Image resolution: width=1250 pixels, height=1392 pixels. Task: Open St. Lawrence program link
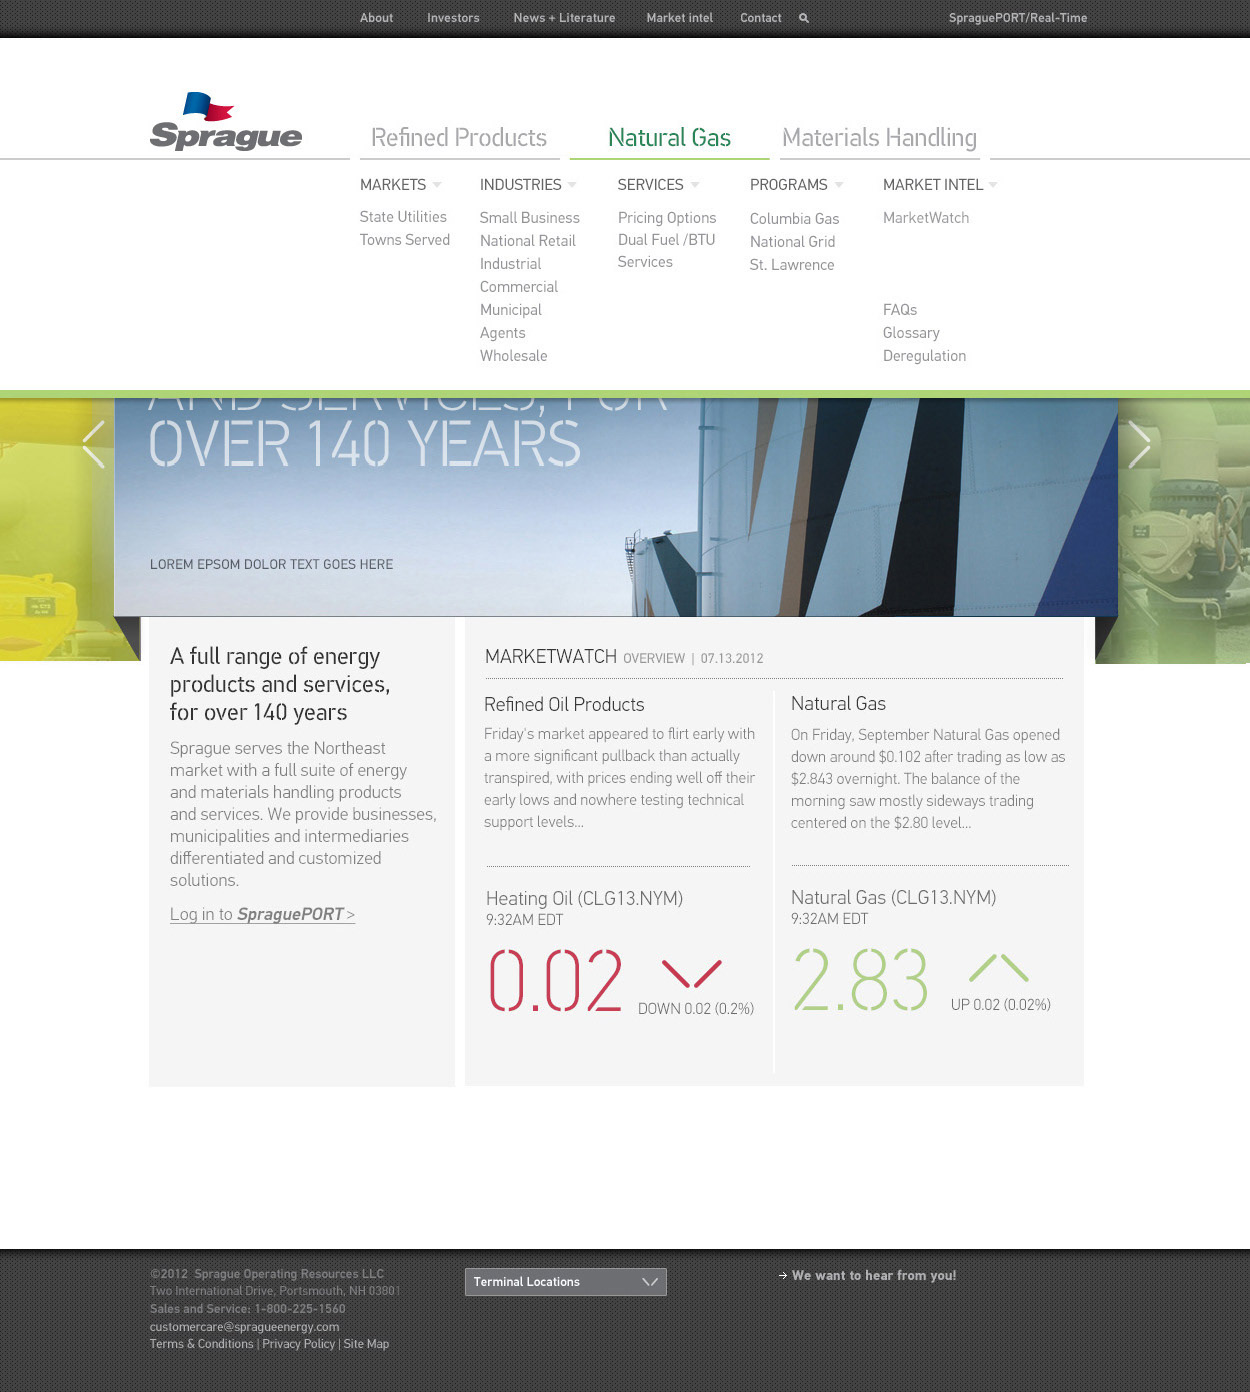point(792,265)
